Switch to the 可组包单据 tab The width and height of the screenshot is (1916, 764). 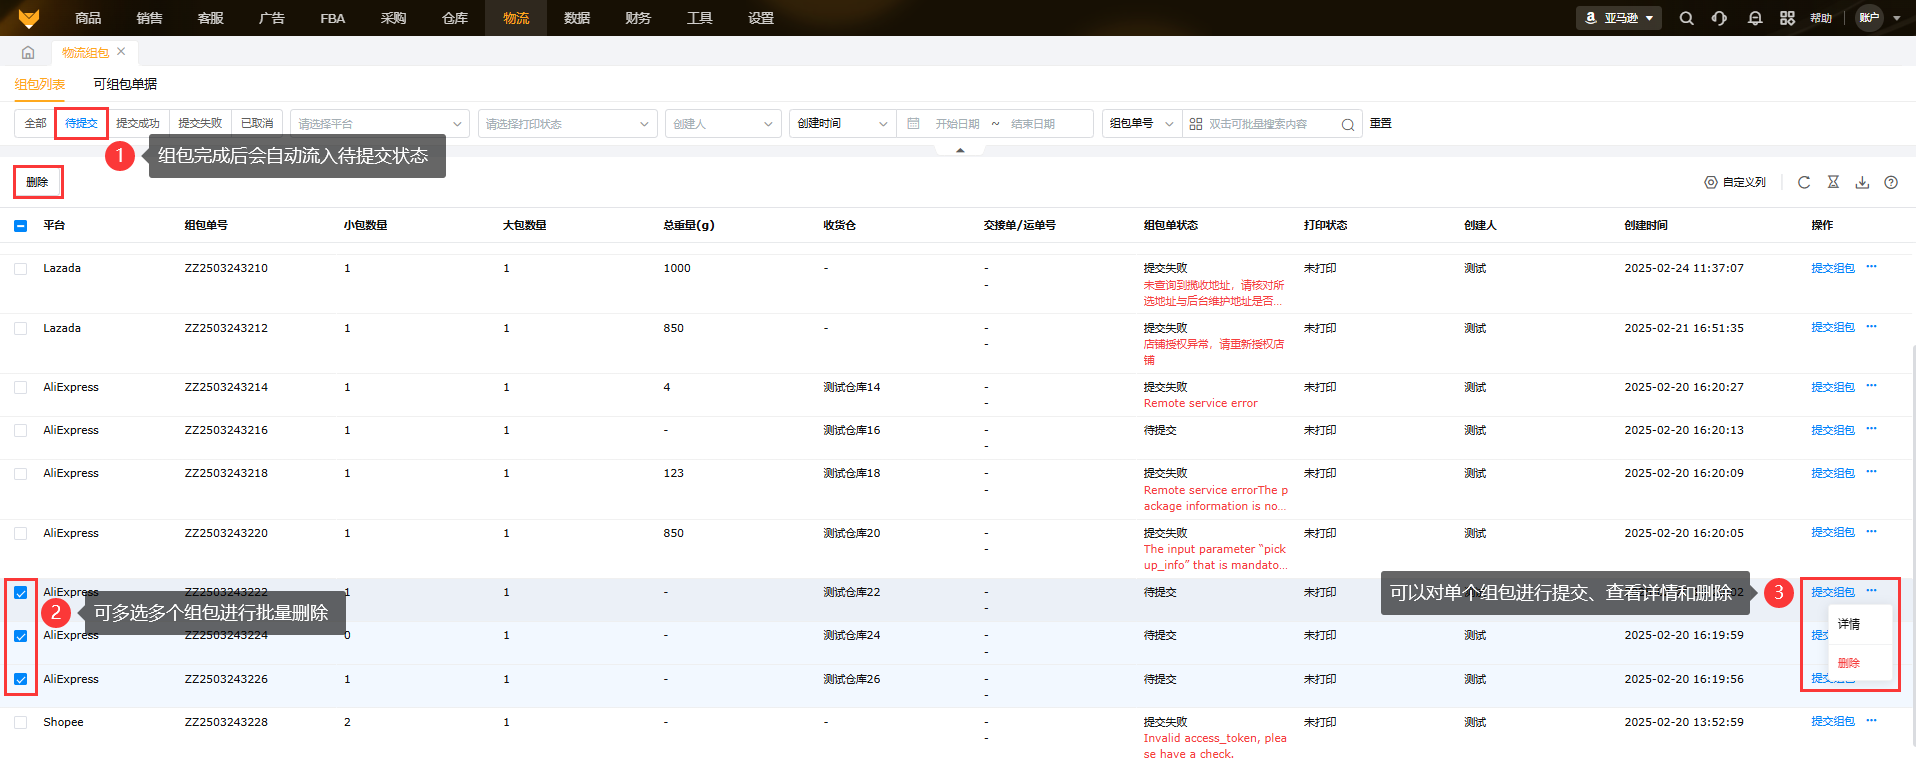coord(125,84)
